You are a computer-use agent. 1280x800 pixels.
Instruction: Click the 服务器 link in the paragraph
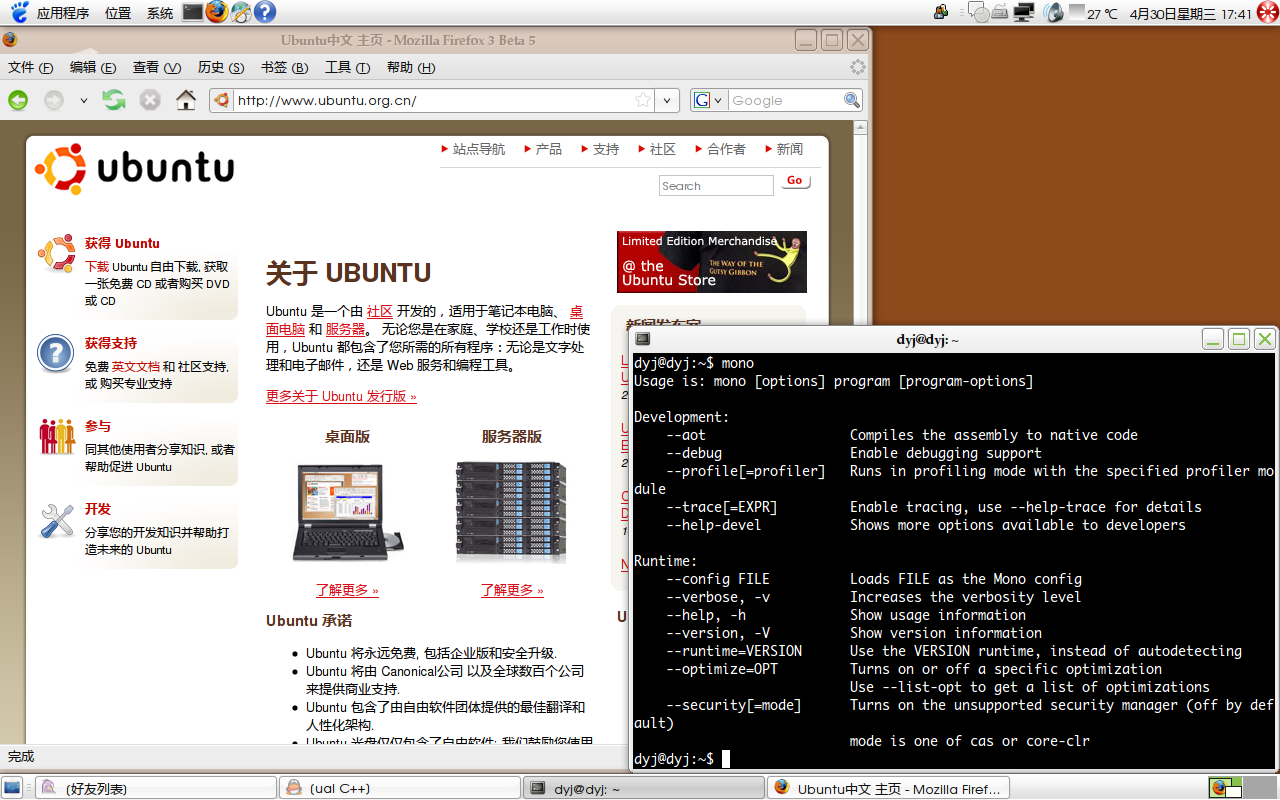(345, 329)
